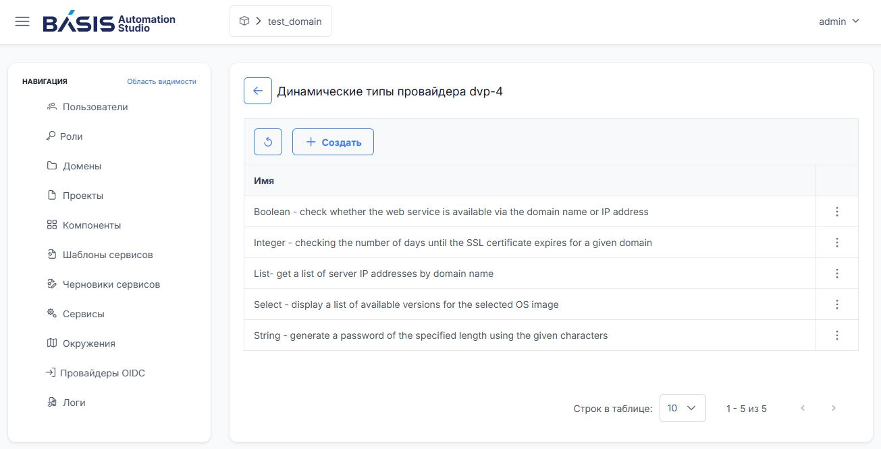
Task: Select Провайдеры OIDC navigation item
Action: (96, 373)
